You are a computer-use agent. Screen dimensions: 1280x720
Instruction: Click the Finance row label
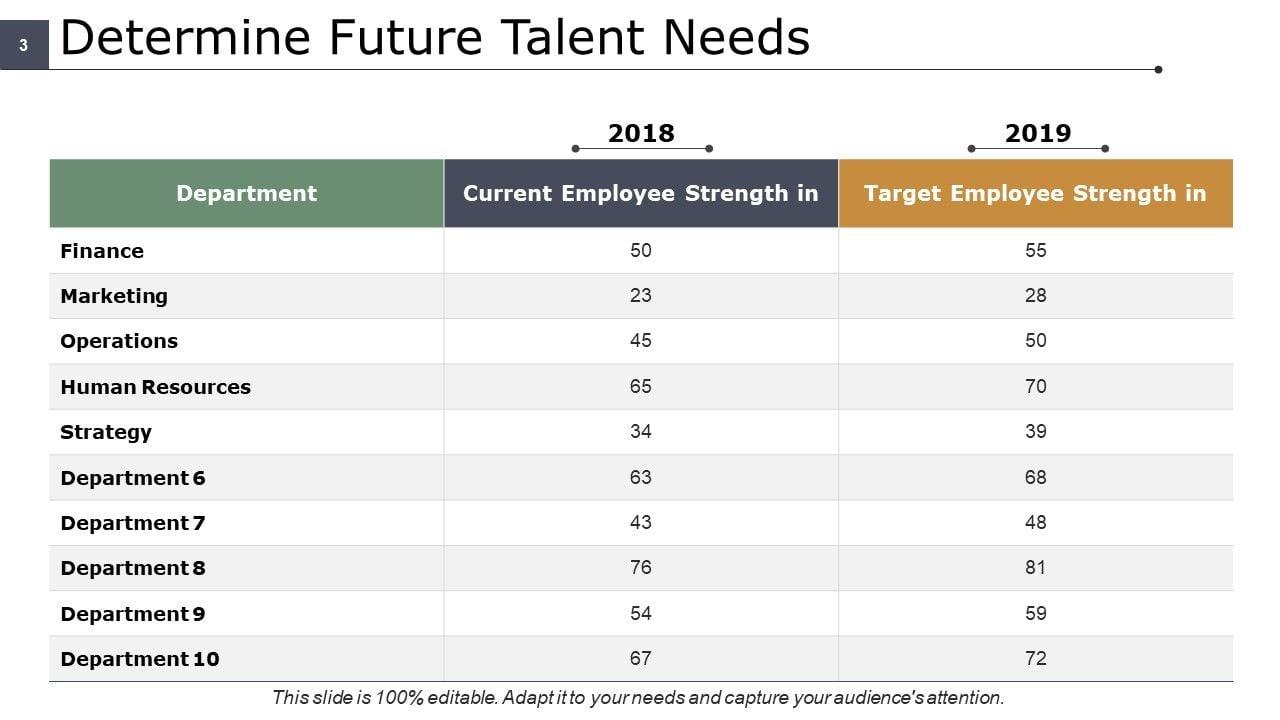102,251
